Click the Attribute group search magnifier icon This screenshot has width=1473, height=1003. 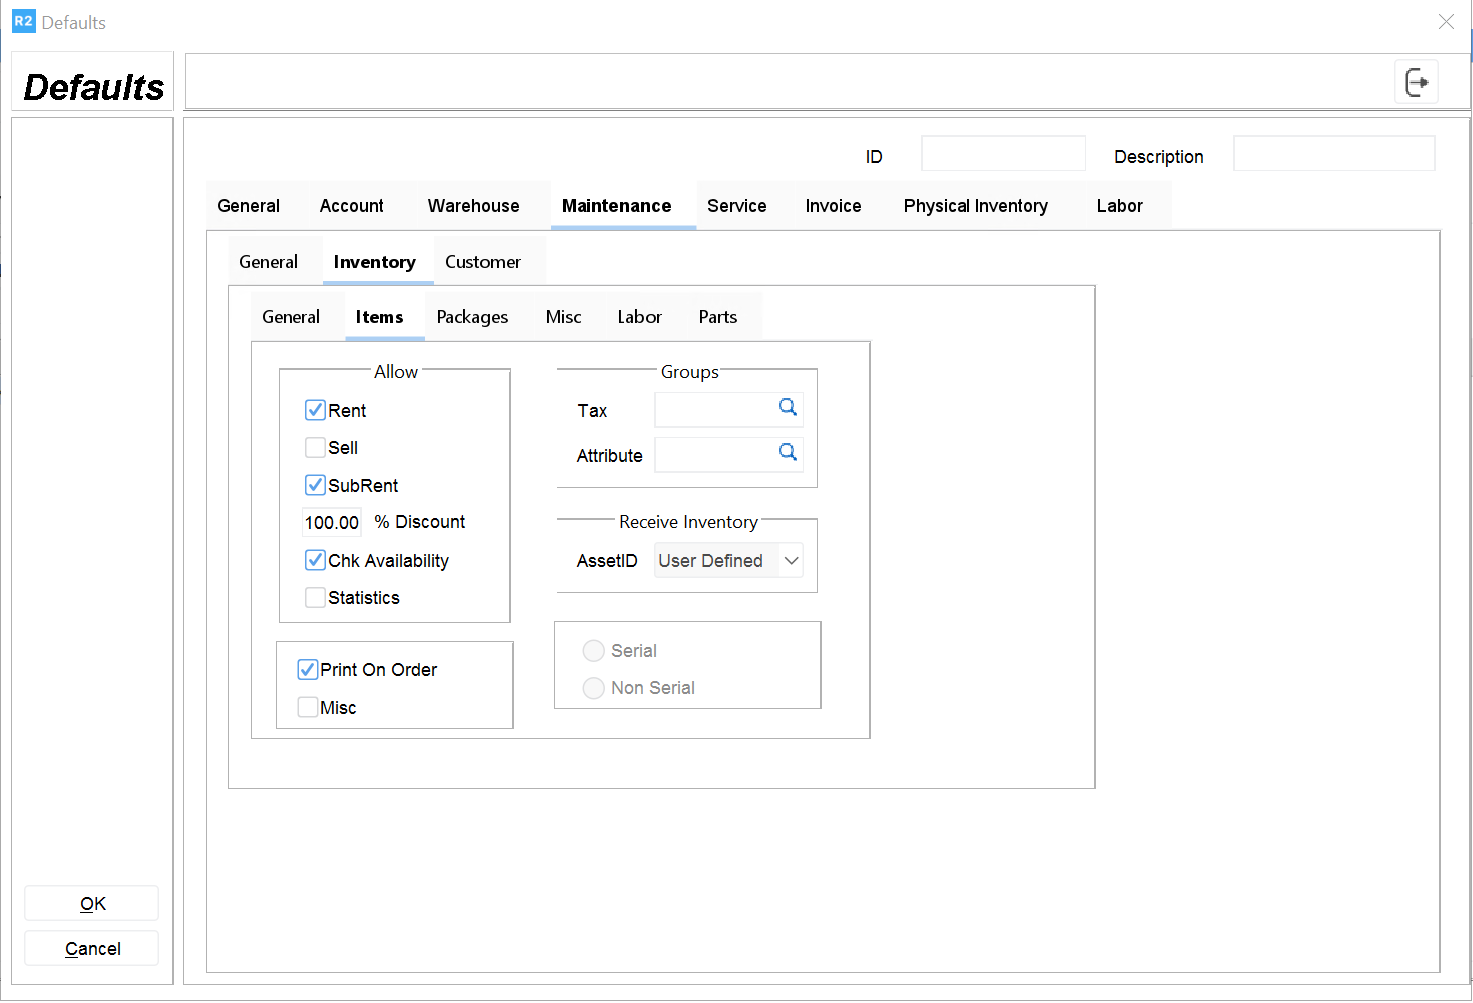click(788, 452)
